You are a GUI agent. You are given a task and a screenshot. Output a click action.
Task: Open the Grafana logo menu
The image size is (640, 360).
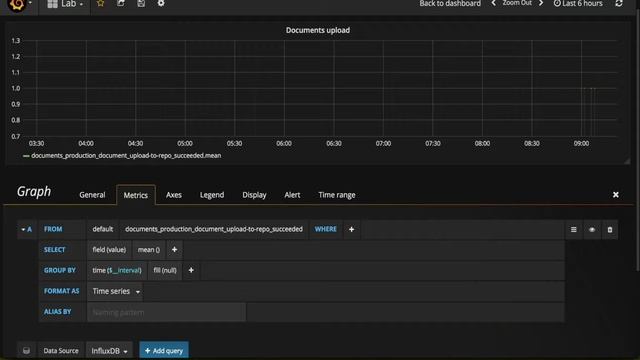[18, 4]
